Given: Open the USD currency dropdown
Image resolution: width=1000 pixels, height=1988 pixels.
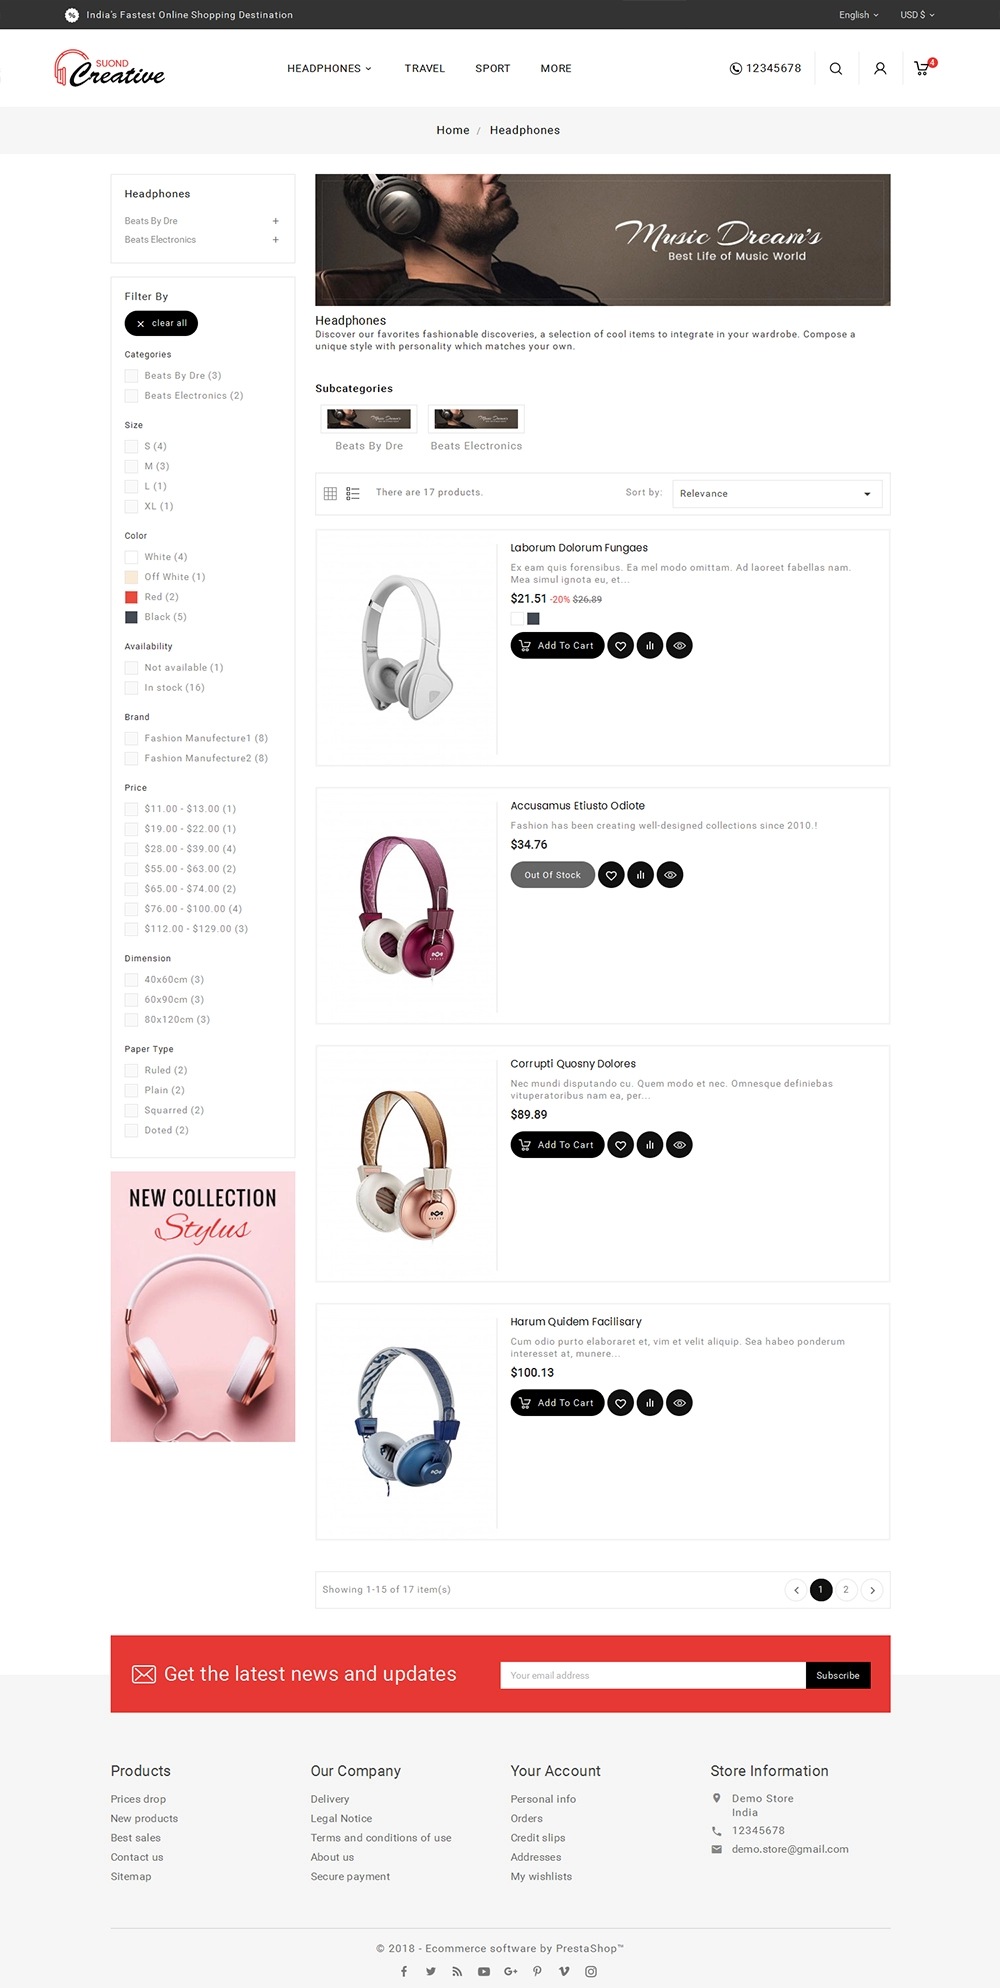Looking at the screenshot, I should point(917,15).
